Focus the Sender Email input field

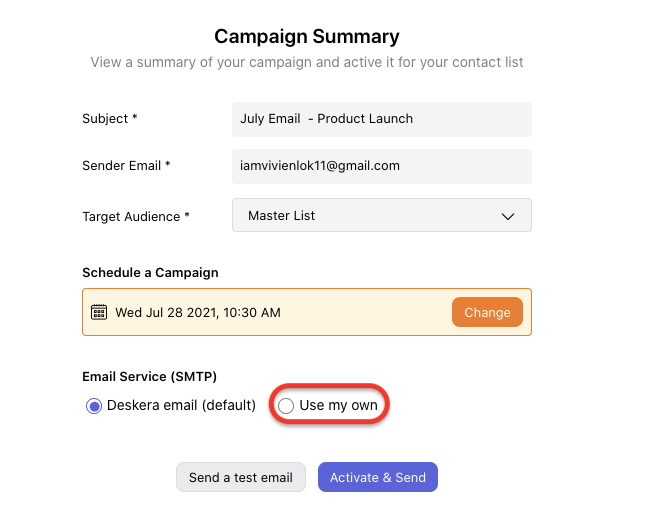pyautogui.click(x=382, y=166)
